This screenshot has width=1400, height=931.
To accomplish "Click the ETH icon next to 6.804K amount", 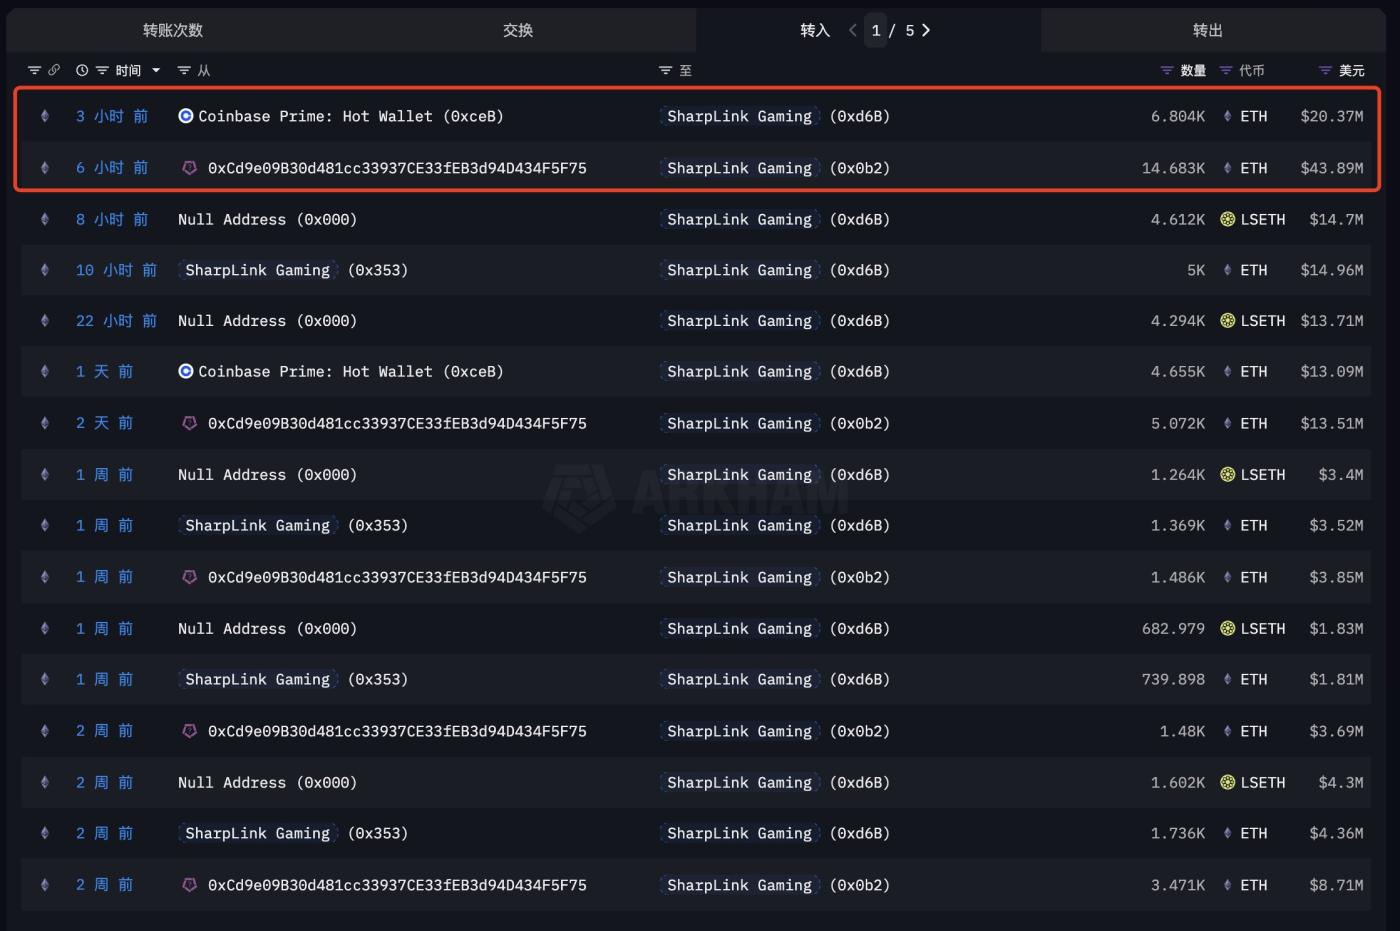I will [x=1227, y=116].
